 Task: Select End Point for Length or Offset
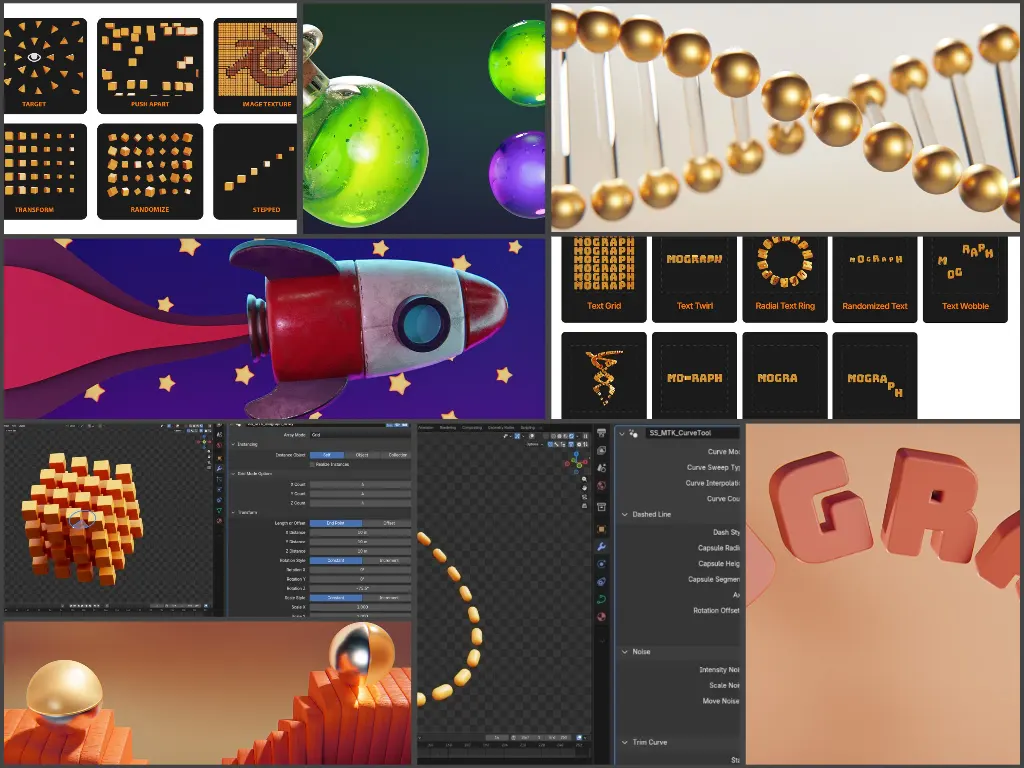[x=336, y=523]
